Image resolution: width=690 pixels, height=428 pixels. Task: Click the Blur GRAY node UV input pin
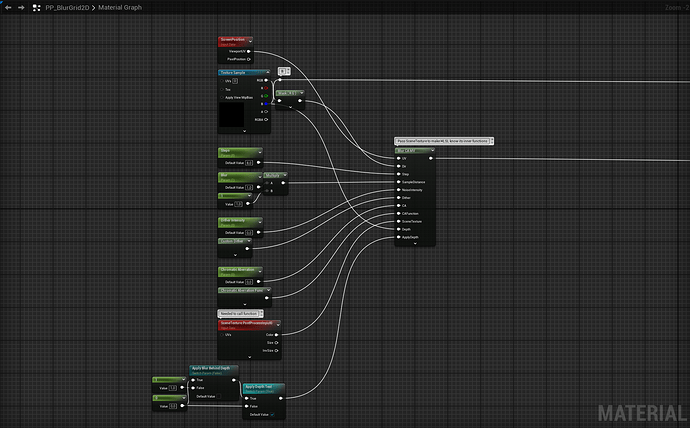[399, 157]
